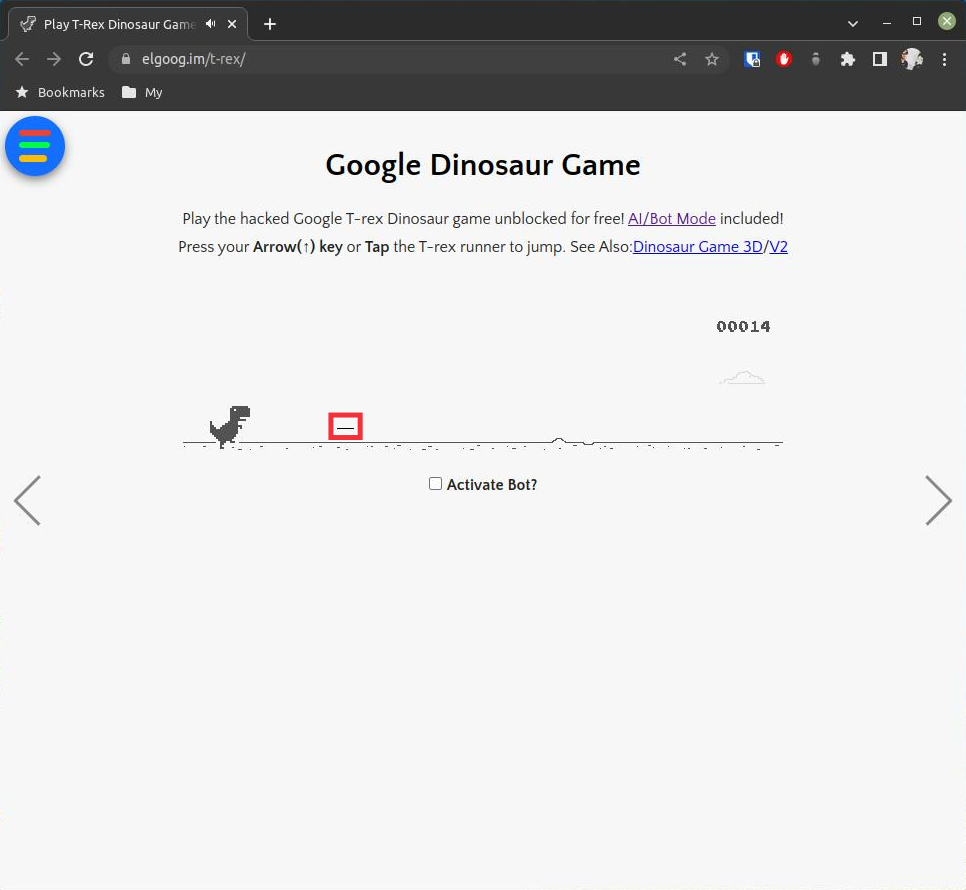Mute the tab via the speaker icon
The image size is (966, 890).
click(x=211, y=24)
